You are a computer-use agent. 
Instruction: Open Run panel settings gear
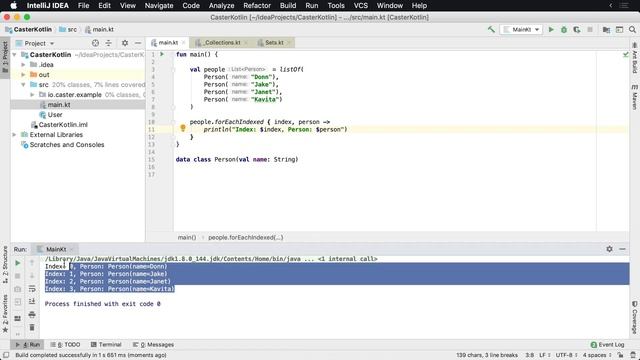pos(609,249)
